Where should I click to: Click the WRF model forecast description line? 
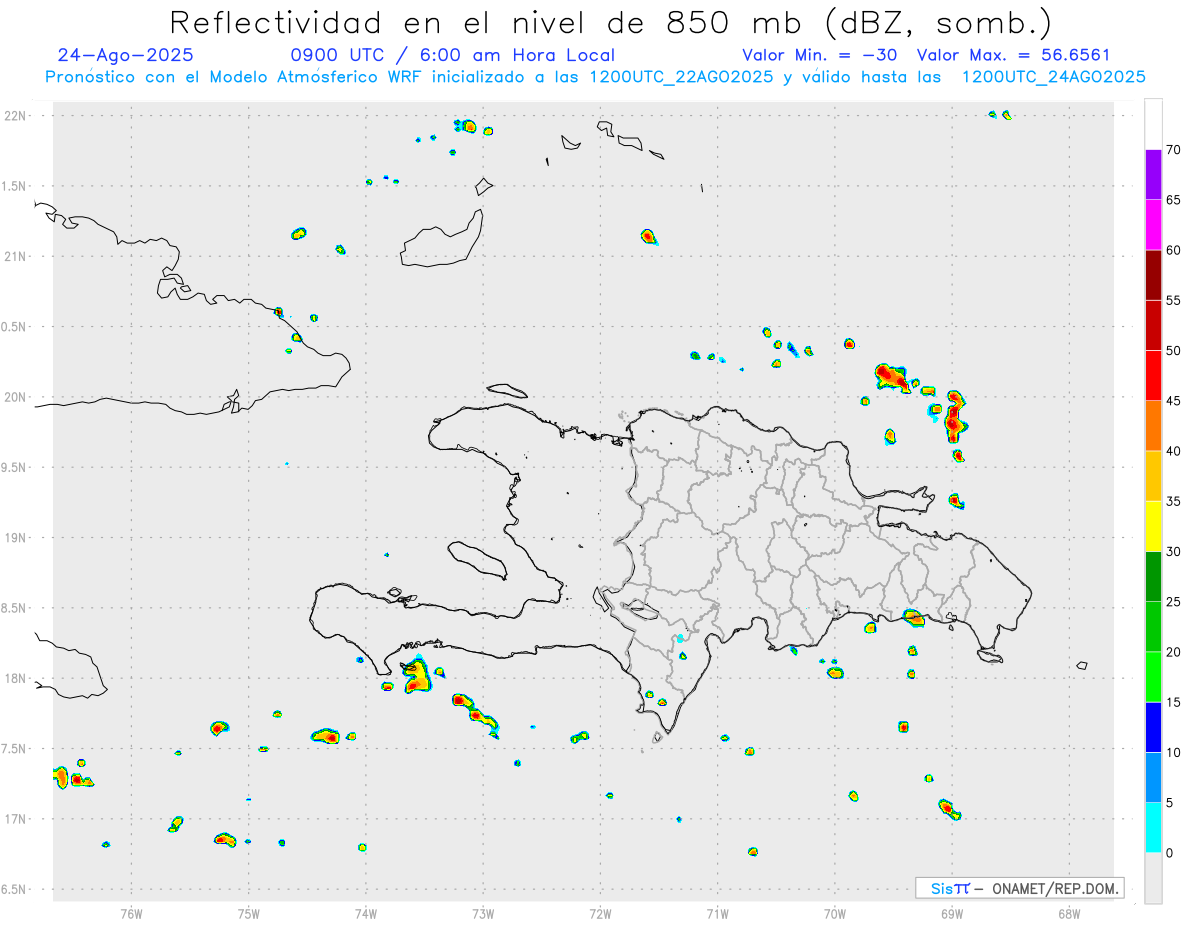click(595, 77)
